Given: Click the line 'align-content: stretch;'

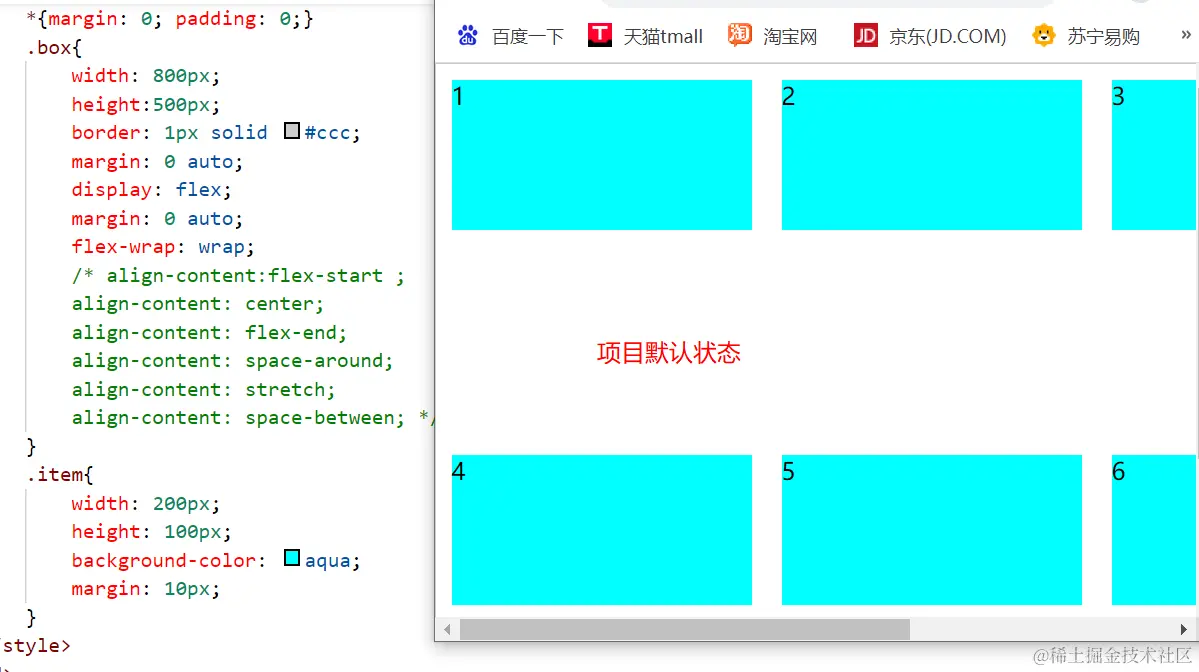Looking at the screenshot, I should (203, 390).
